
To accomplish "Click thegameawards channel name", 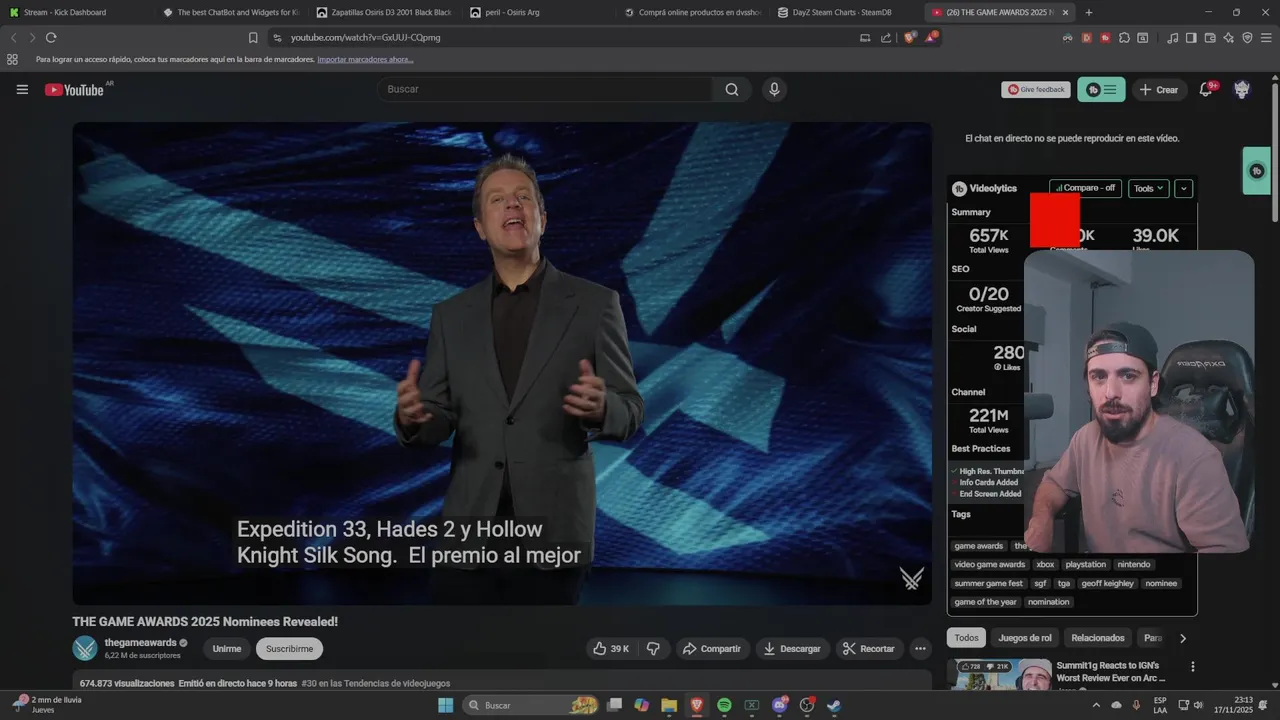I will (140, 643).
